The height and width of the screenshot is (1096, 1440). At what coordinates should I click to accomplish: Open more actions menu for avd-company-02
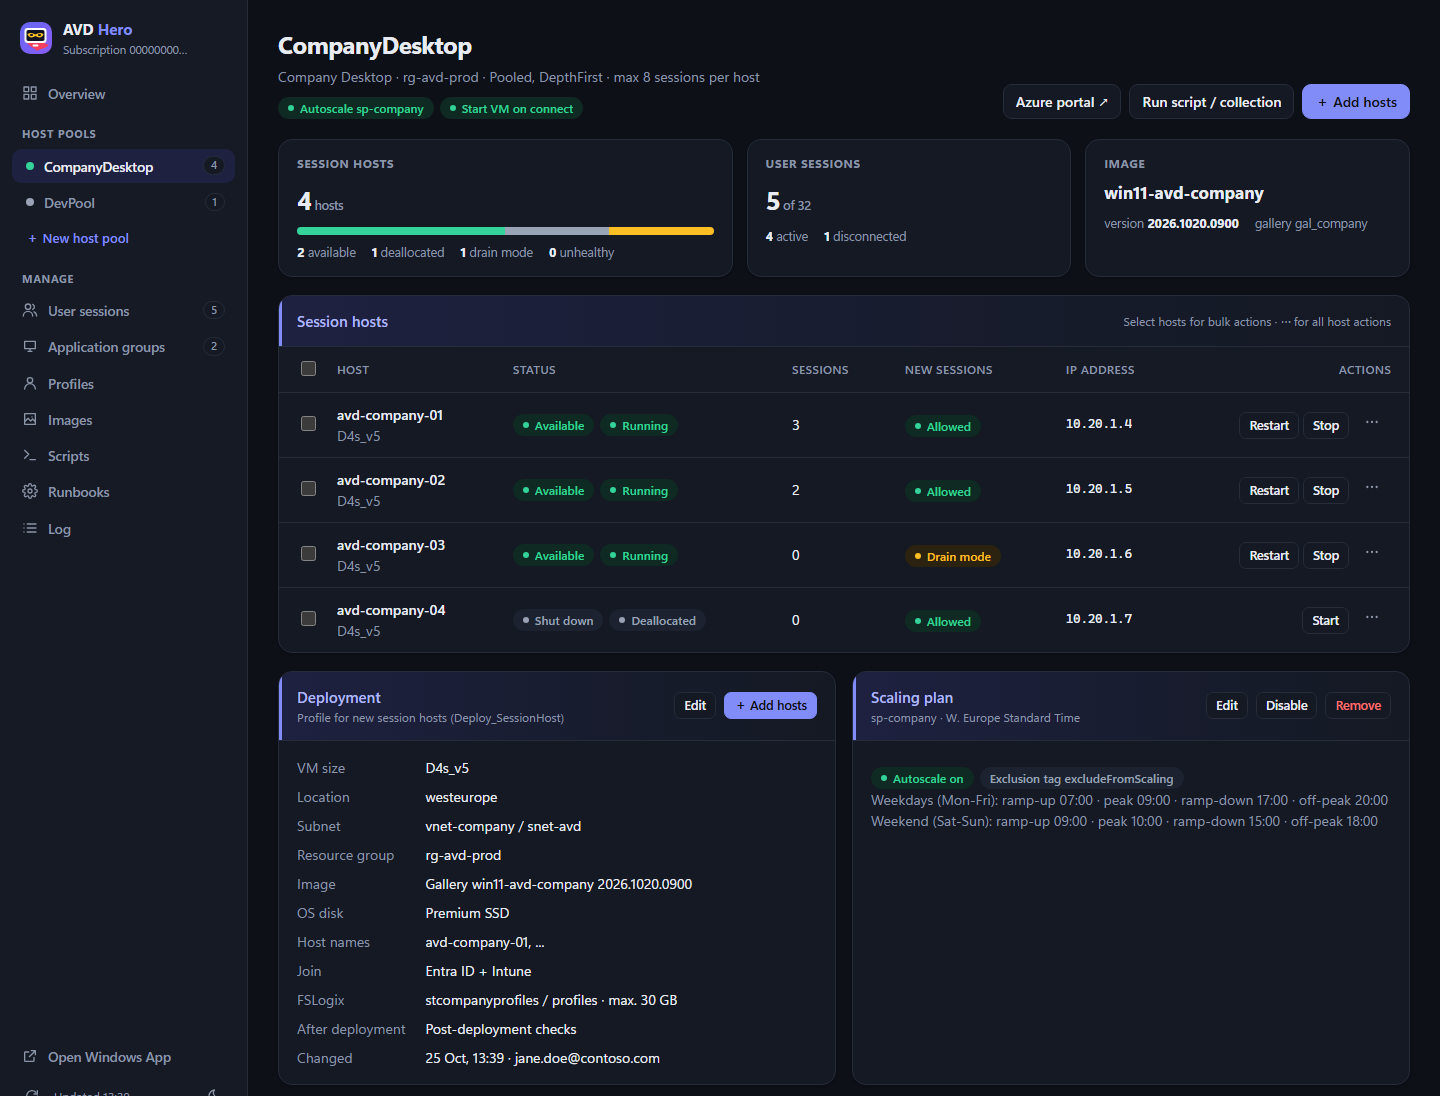[x=1372, y=487]
